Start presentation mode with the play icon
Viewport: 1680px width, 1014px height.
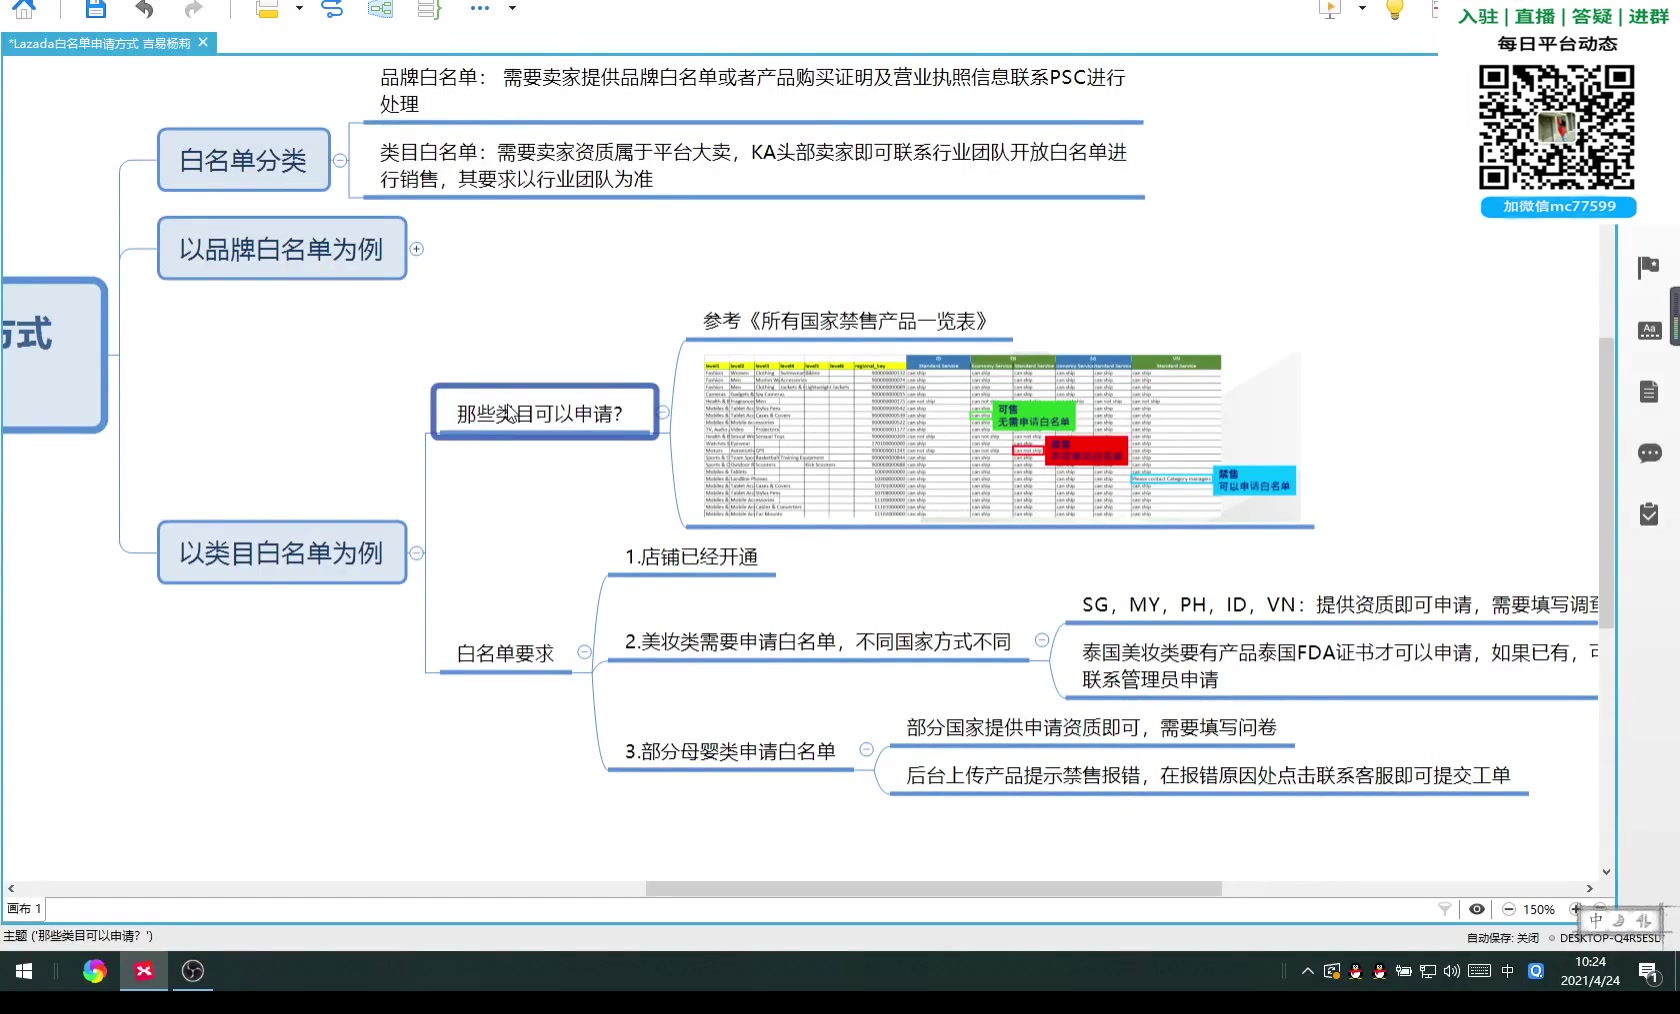pyautogui.click(x=1330, y=9)
